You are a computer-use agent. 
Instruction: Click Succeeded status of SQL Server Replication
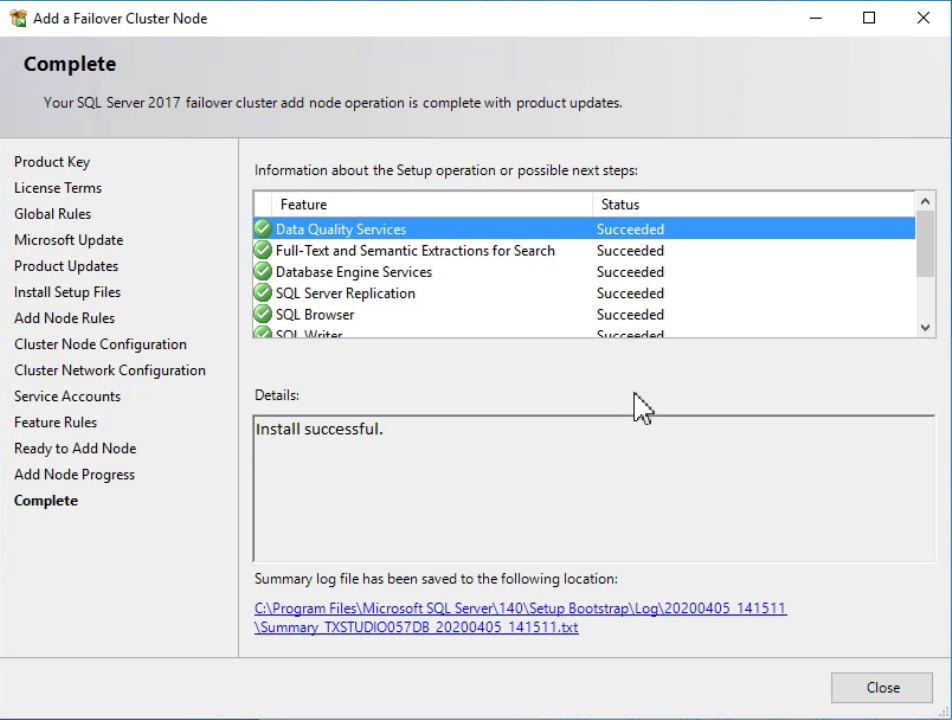[630, 293]
